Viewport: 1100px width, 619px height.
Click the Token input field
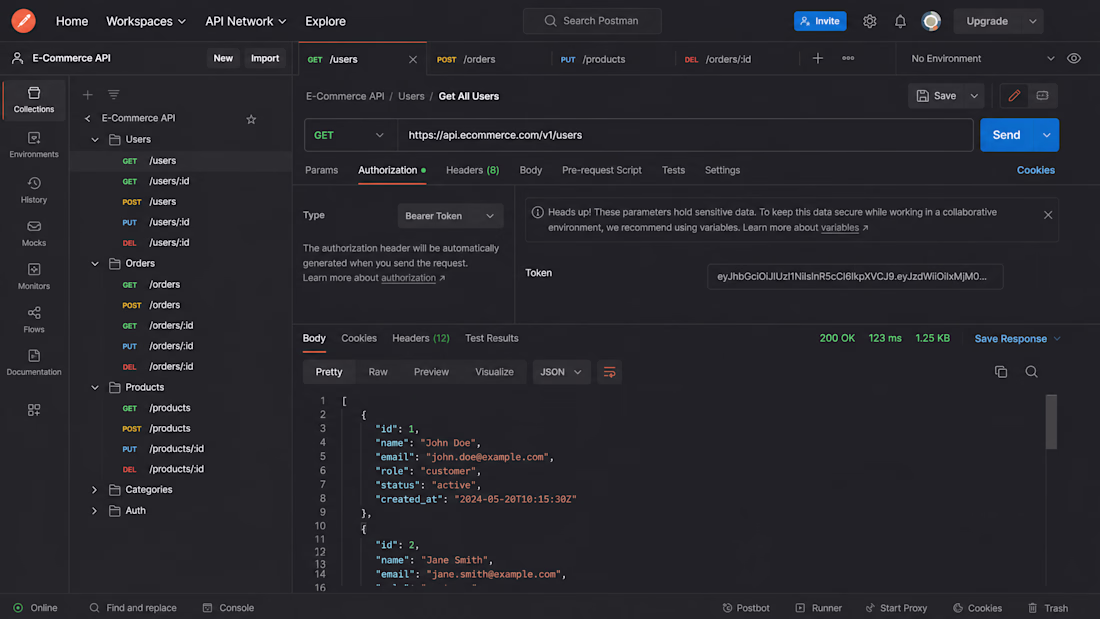pos(854,277)
